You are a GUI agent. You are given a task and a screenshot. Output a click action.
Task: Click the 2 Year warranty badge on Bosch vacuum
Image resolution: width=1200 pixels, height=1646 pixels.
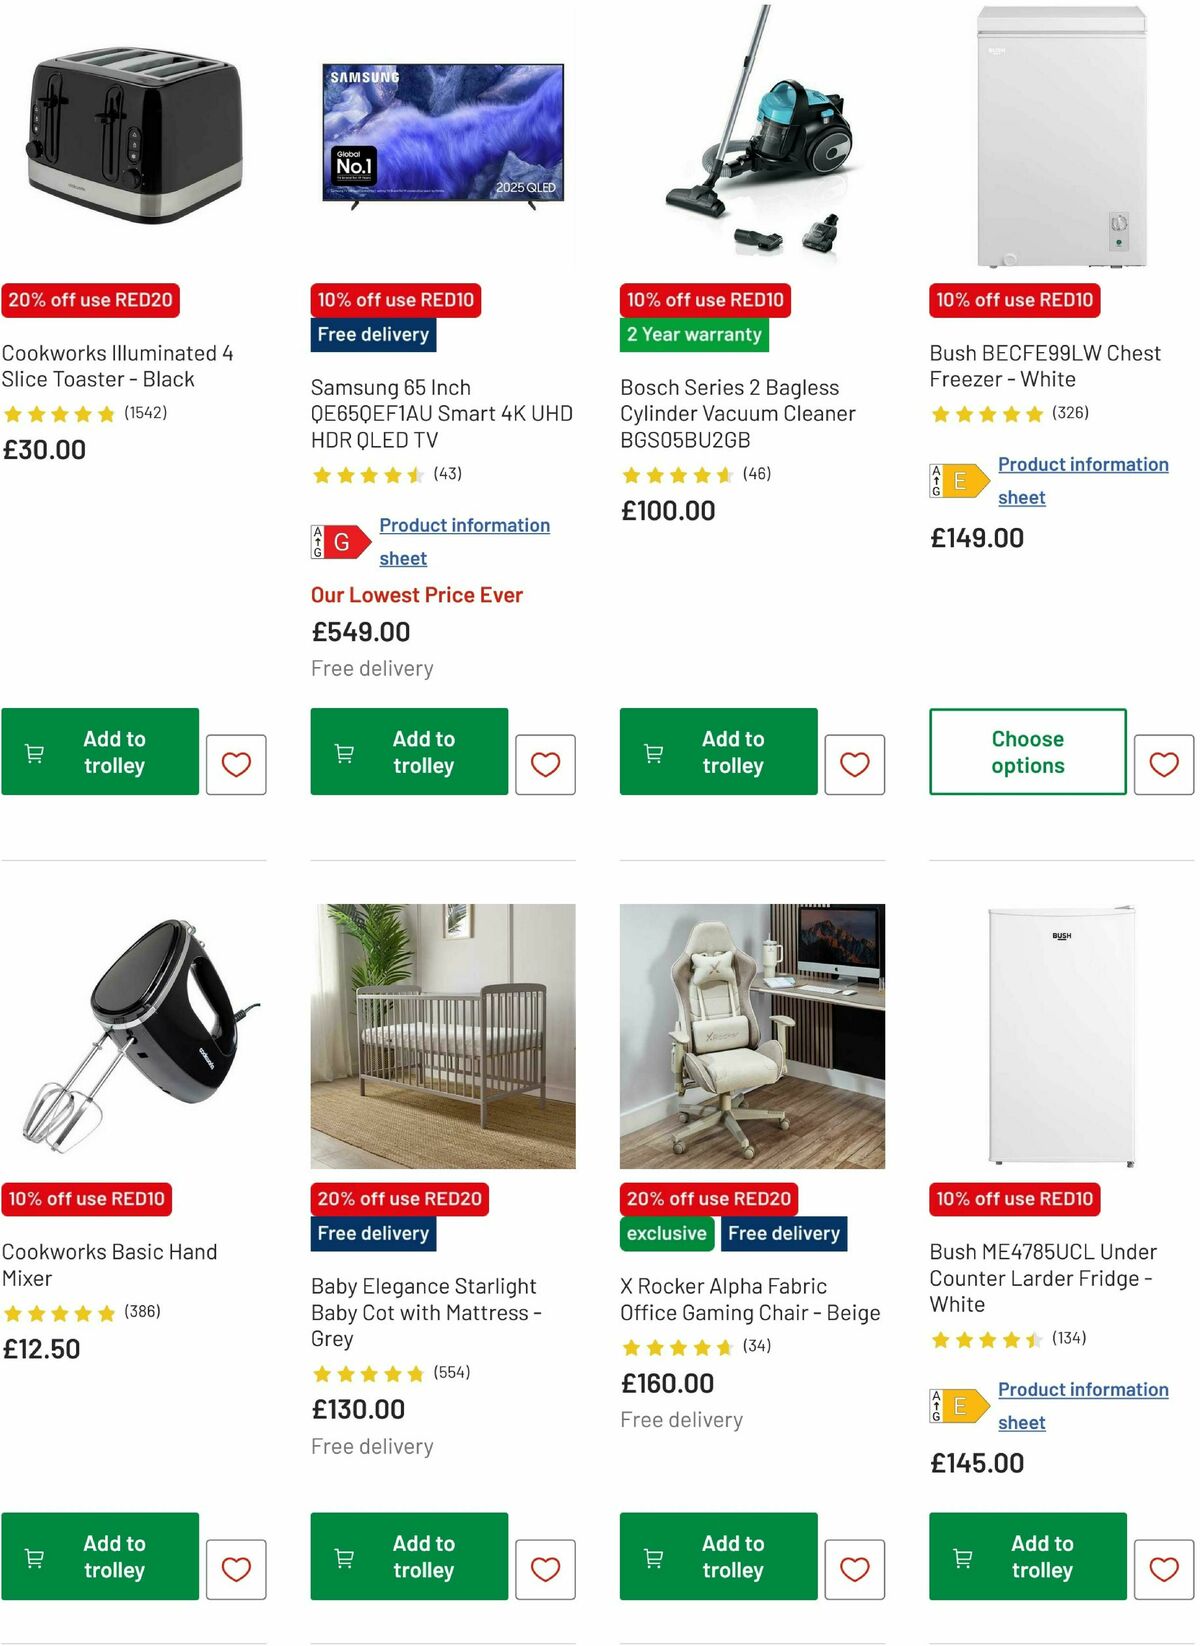[x=694, y=335]
